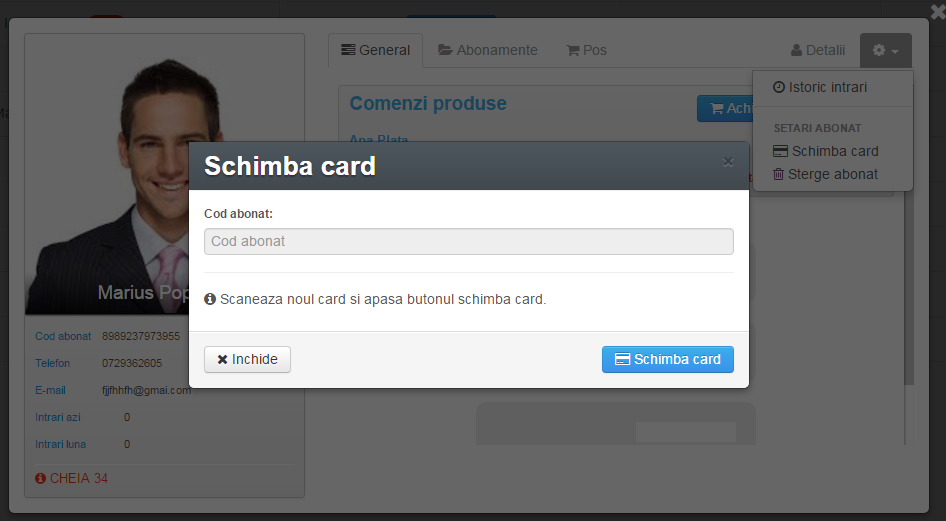Confirm with blue Schimba card button

(x=668, y=359)
